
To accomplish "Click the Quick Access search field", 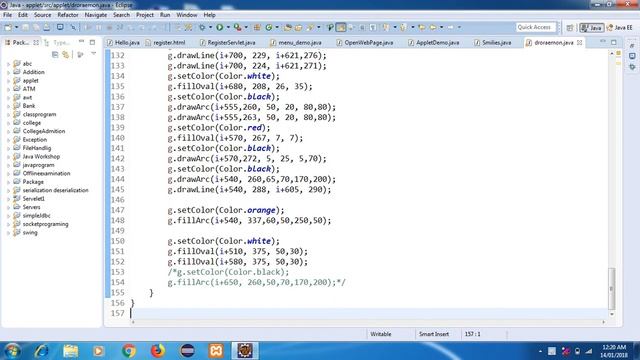I will [536, 27].
